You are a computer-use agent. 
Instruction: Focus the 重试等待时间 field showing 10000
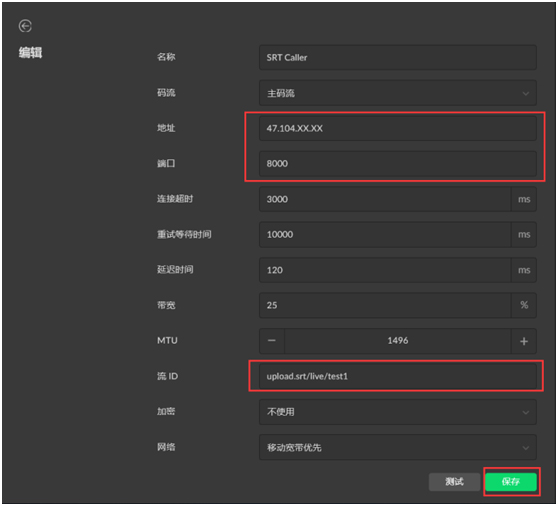coord(385,234)
